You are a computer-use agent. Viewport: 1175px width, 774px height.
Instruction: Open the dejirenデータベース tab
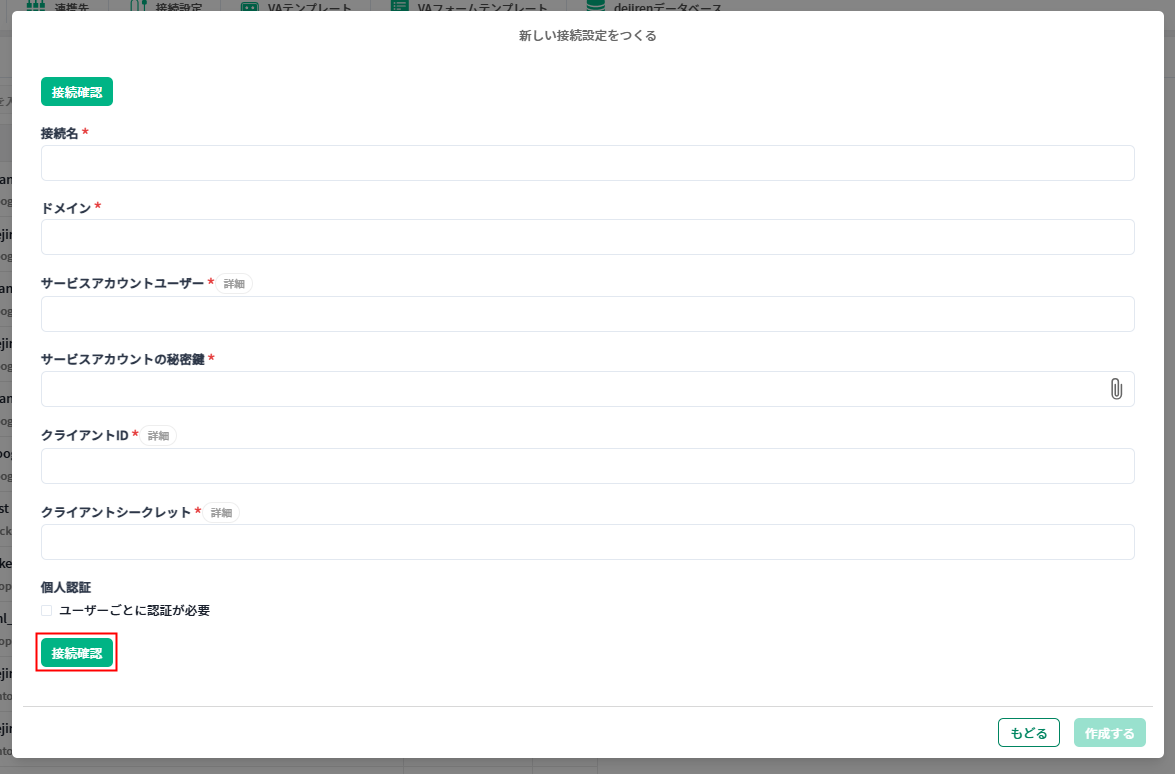coord(655,6)
